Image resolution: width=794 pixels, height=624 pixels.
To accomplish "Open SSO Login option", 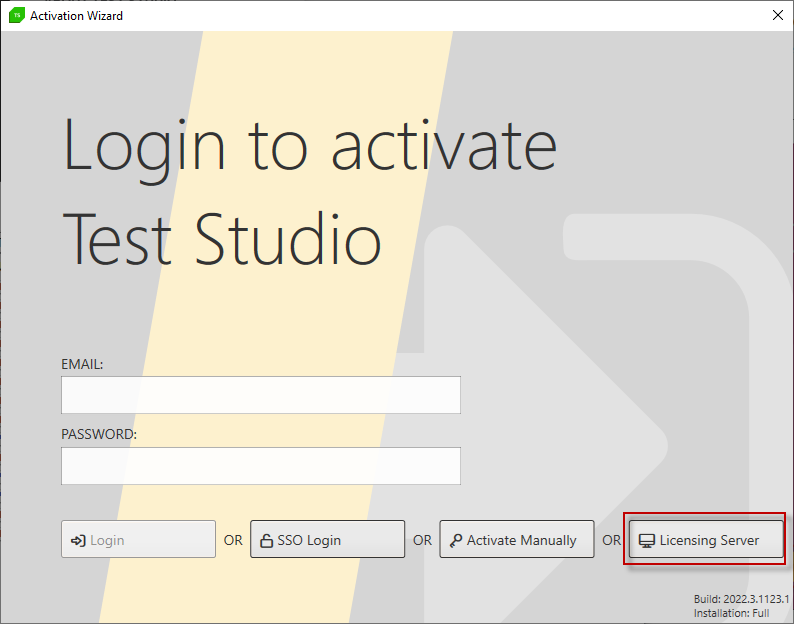I will click(x=328, y=539).
